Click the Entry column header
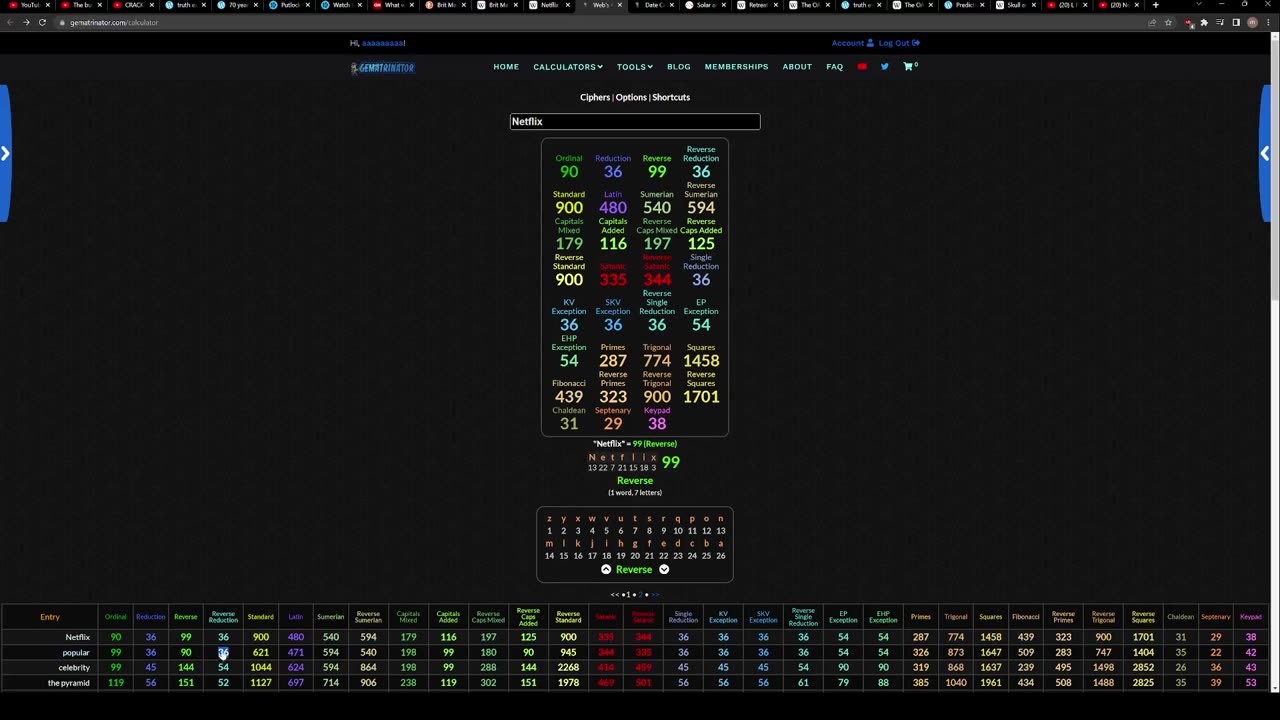The width and height of the screenshot is (1280, 720). (x=50, y=617)
